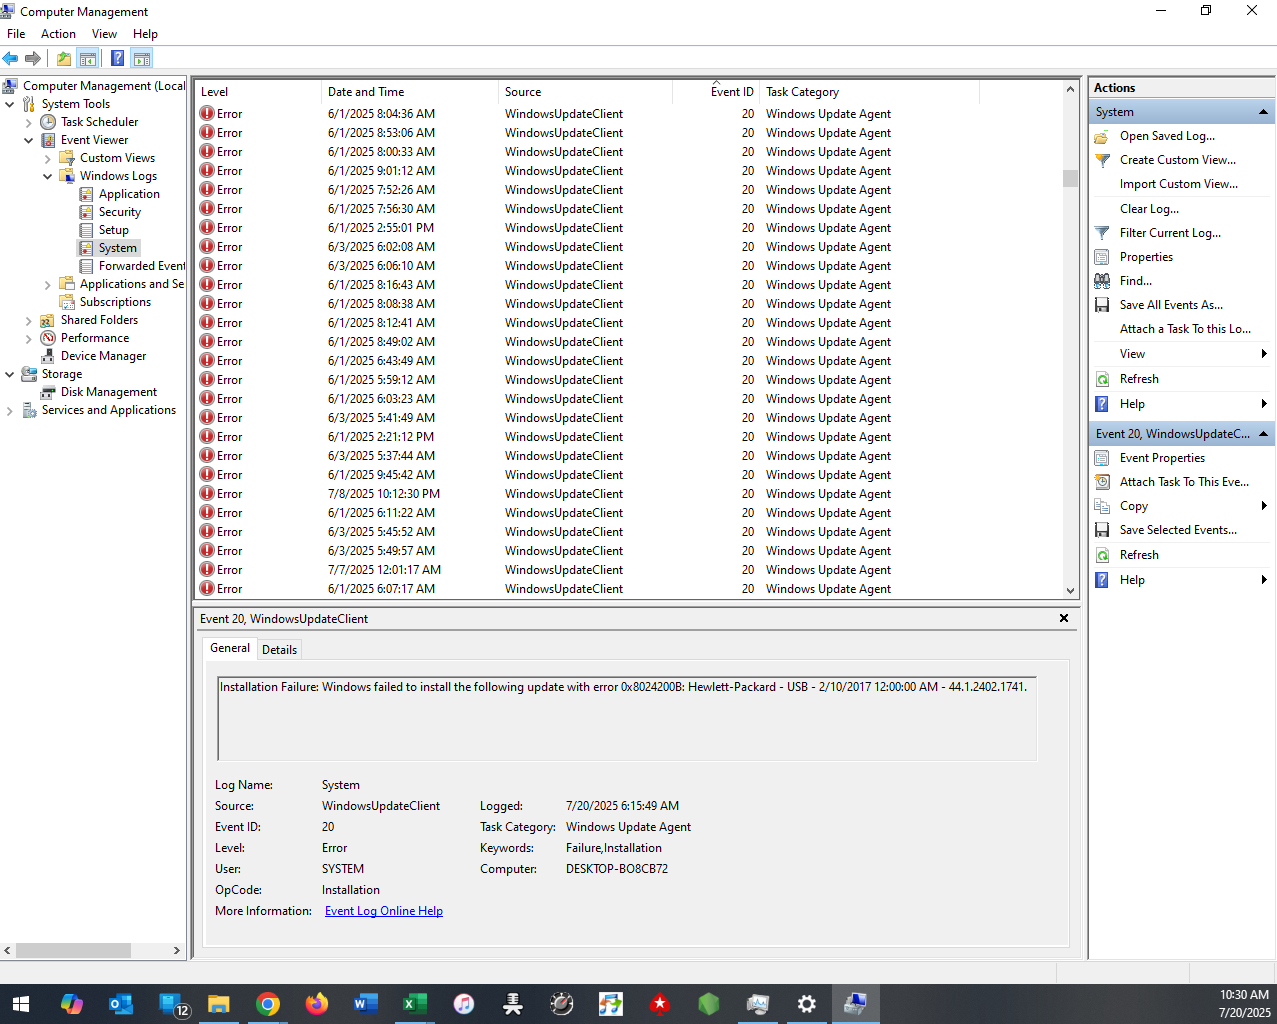Click the Save Selected Events disk icon
The width and height of the screenshot is (1277, 1024).
tap(1102, 530)
